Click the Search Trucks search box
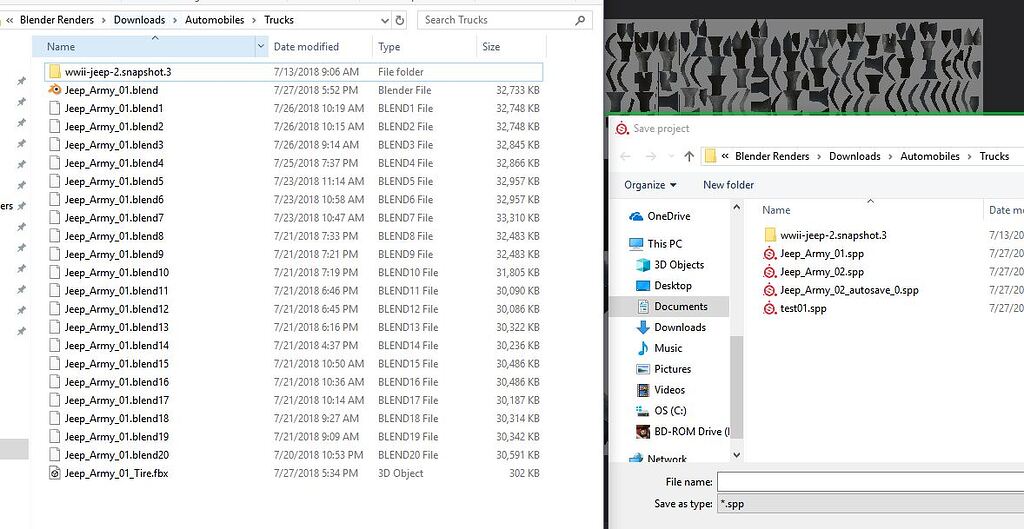 point(505,20)
